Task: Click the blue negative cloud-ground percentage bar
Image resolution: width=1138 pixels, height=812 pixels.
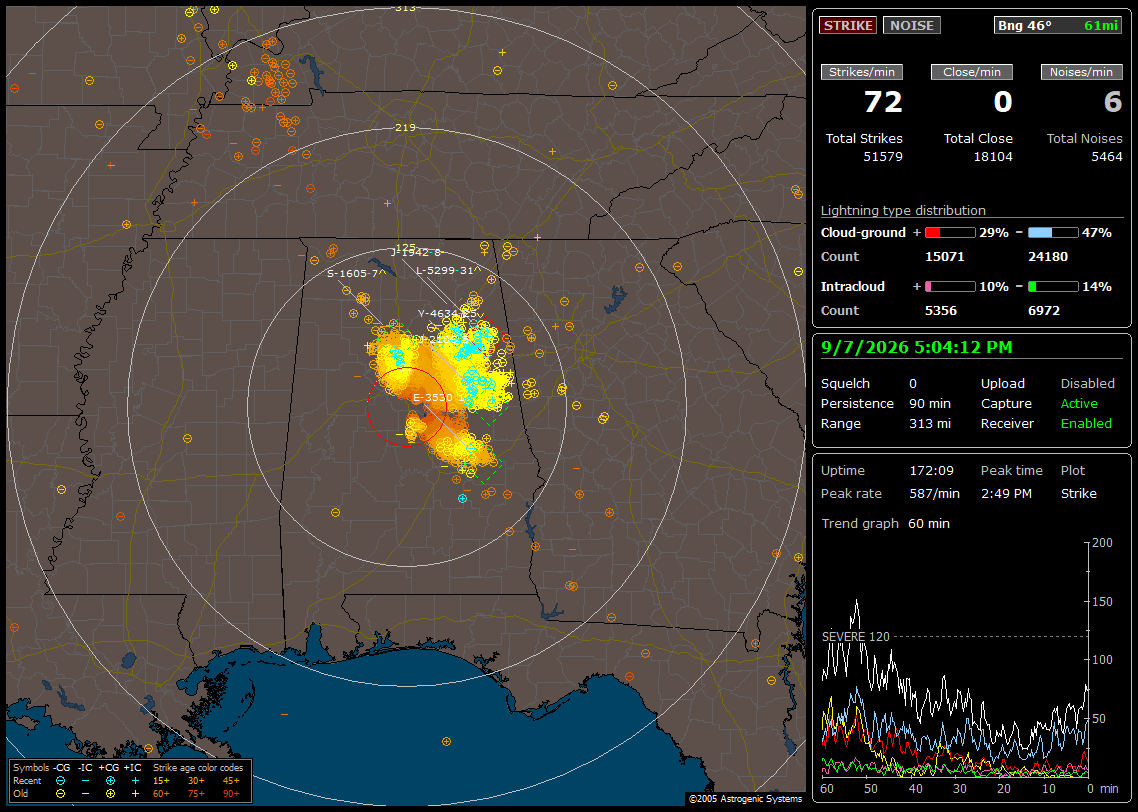Action: click(1053, 233)
